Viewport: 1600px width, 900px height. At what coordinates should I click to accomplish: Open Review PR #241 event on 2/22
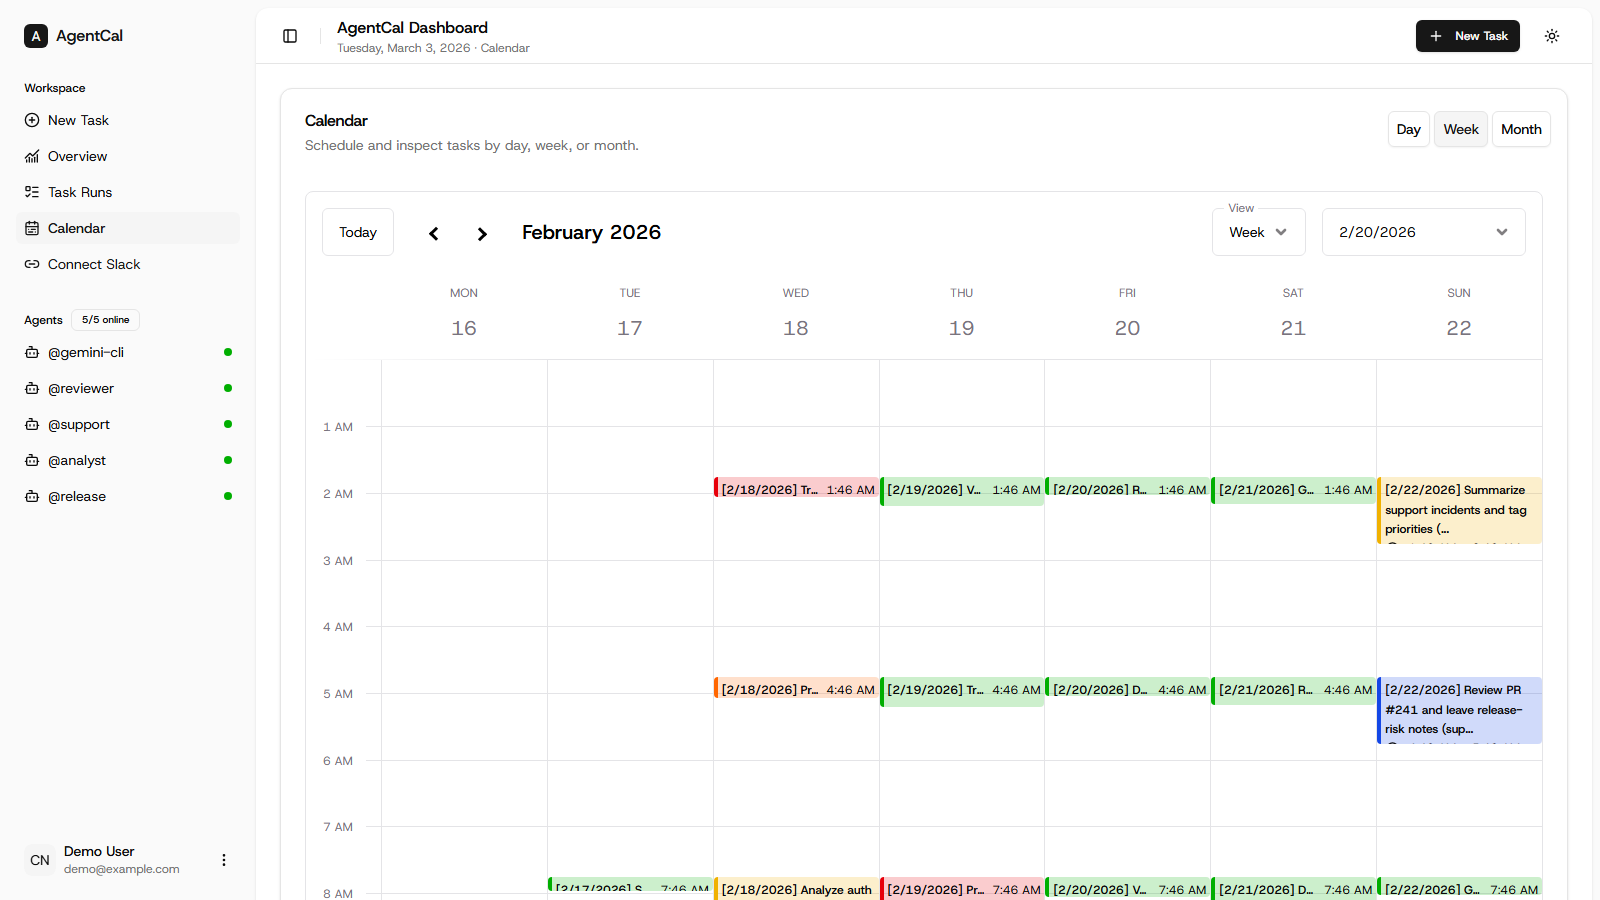1460,710
